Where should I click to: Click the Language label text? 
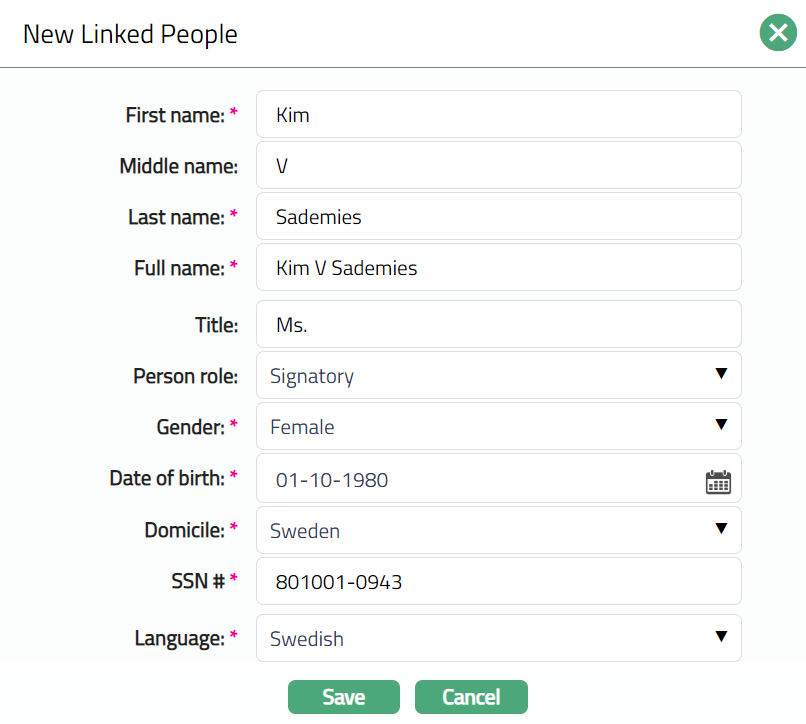(178, 638)
